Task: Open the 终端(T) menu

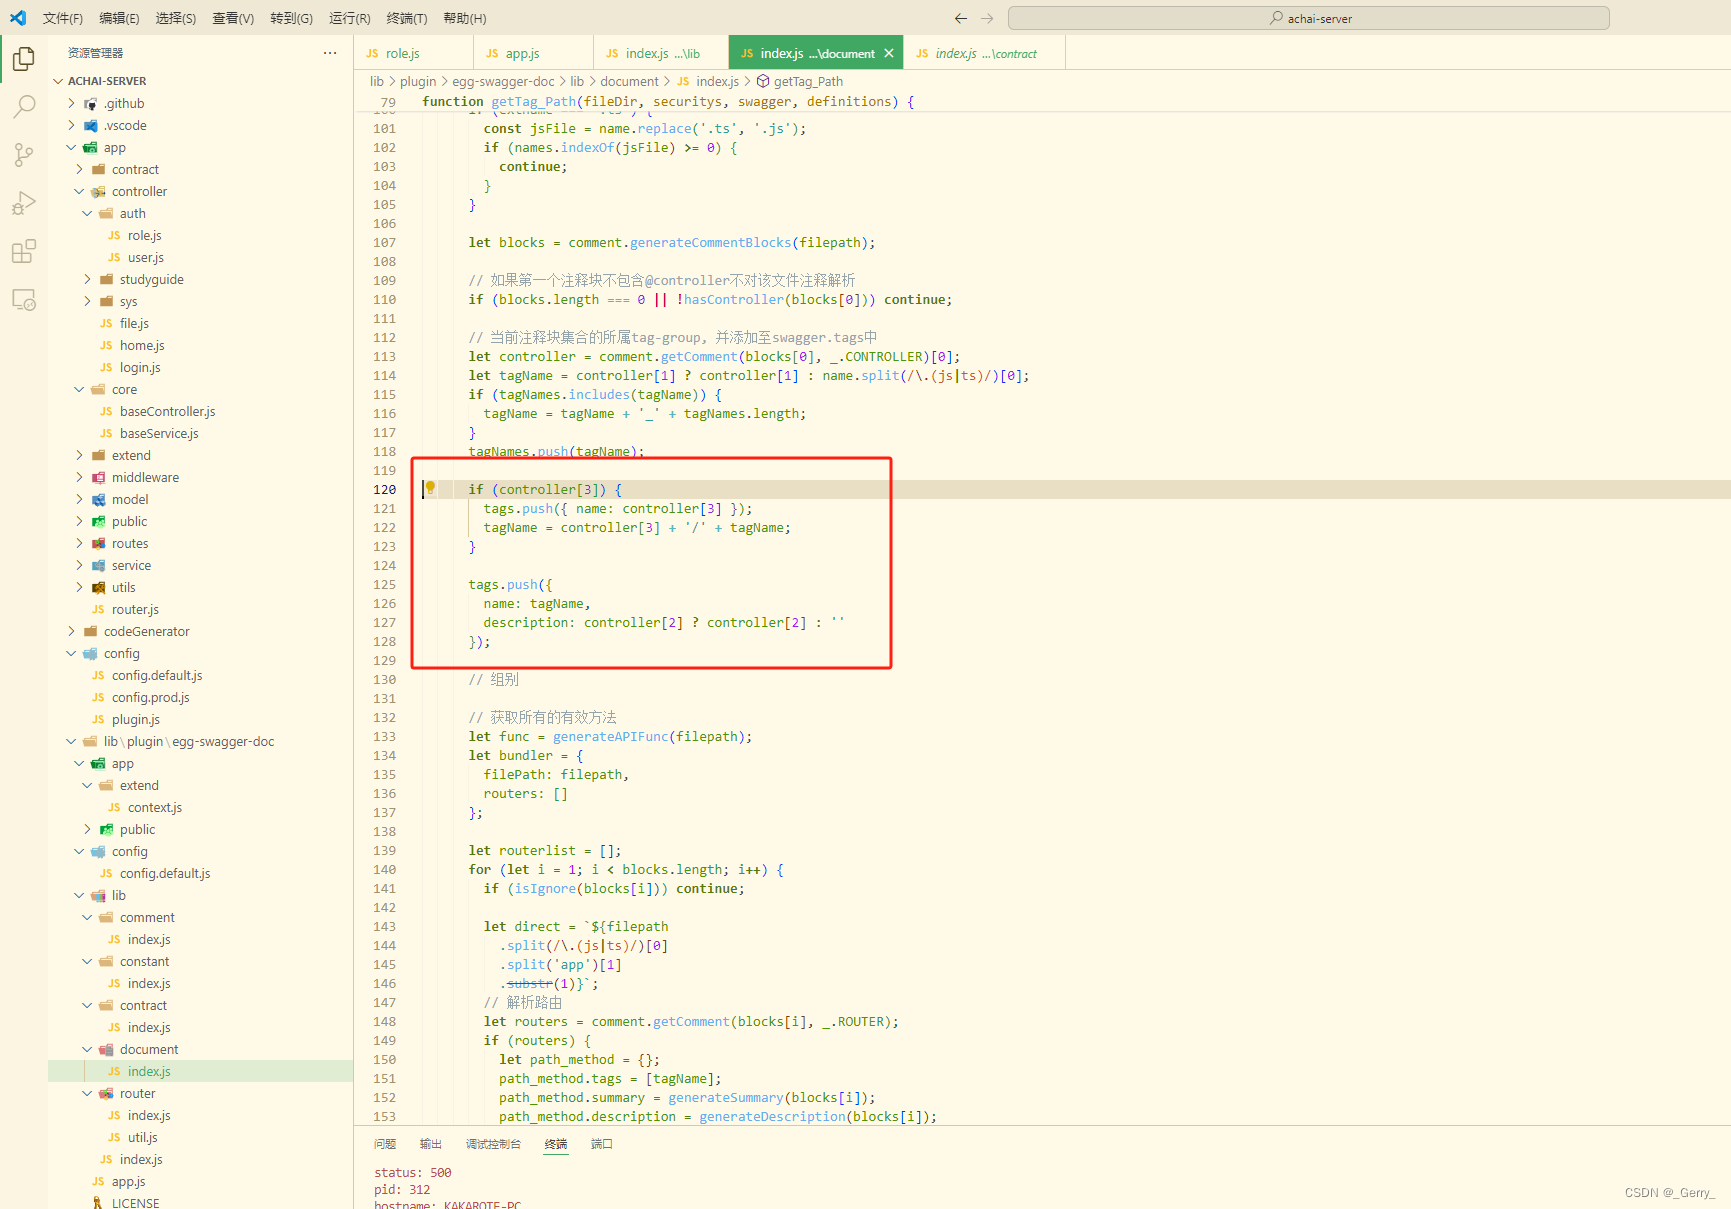Action: [406, 18]
